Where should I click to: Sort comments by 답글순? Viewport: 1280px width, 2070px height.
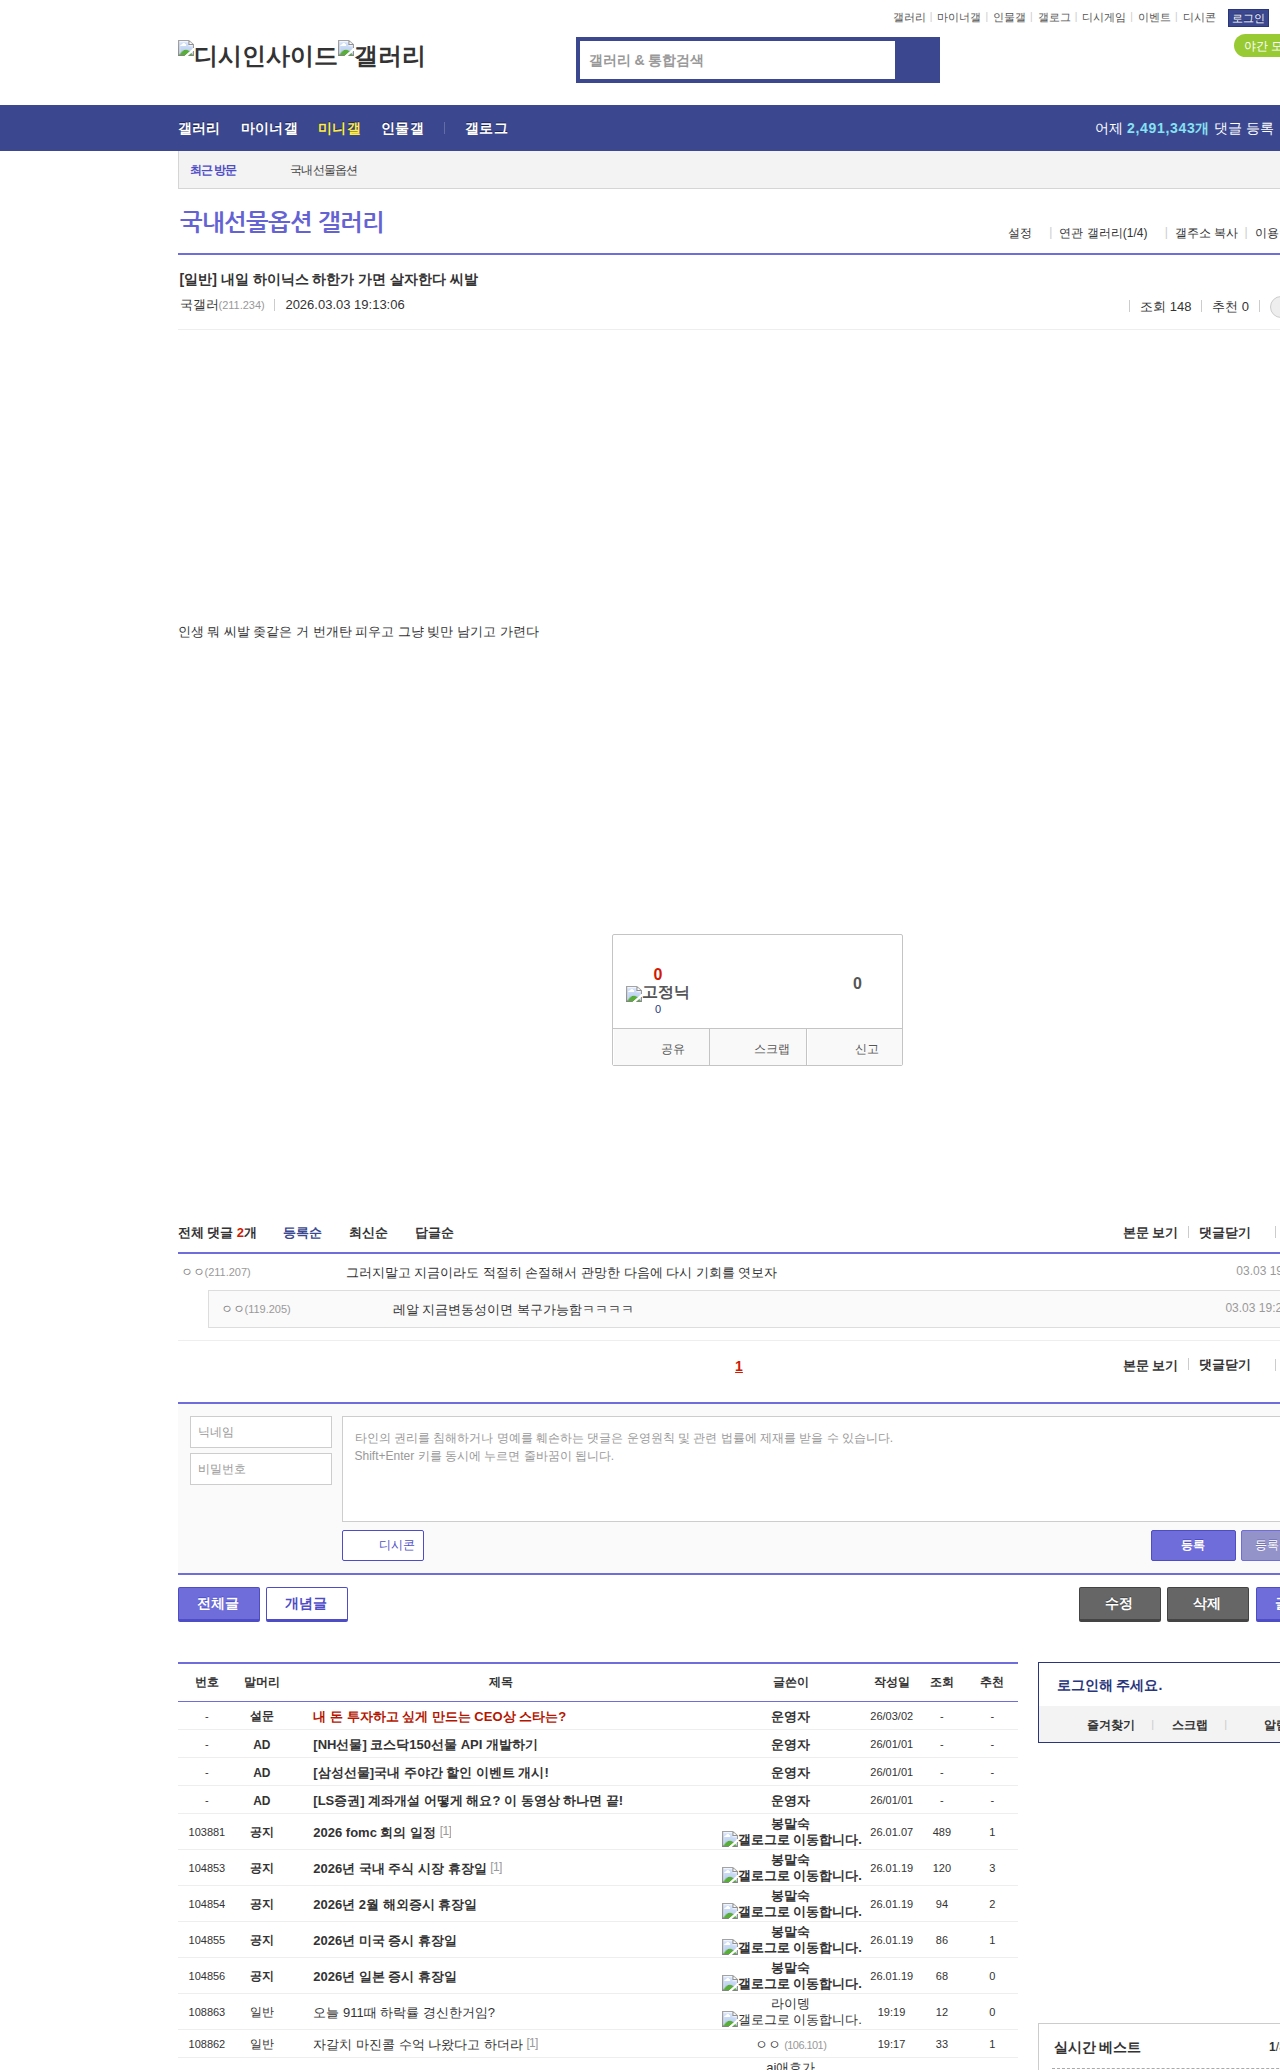(x=434, y=1233)
